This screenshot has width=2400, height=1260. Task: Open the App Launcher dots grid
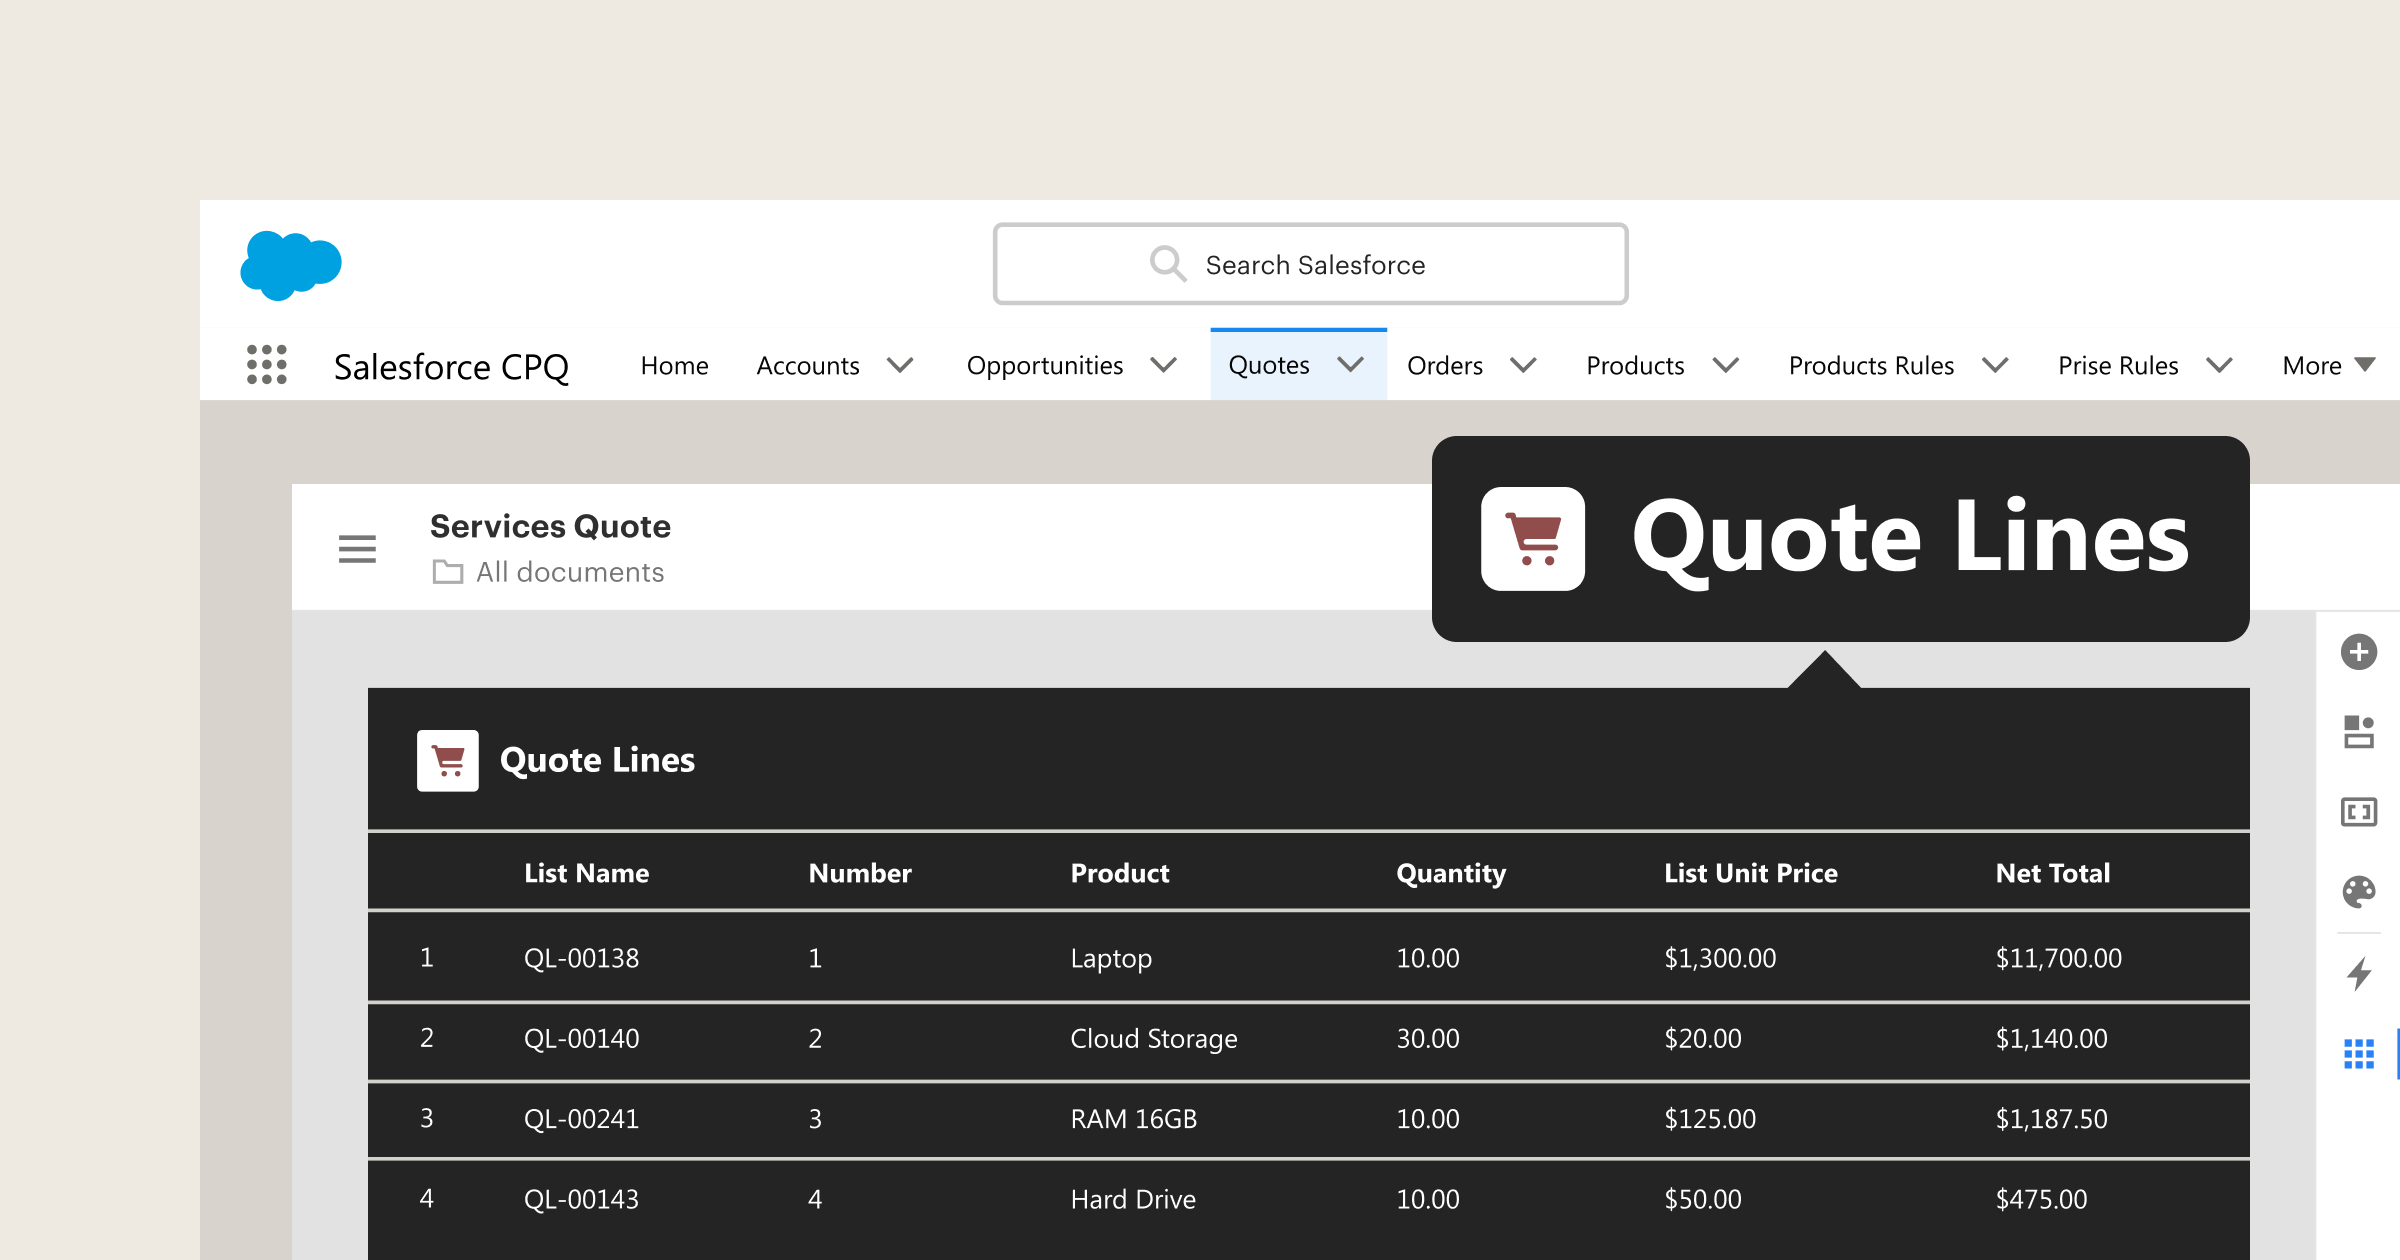pos(267,365)
